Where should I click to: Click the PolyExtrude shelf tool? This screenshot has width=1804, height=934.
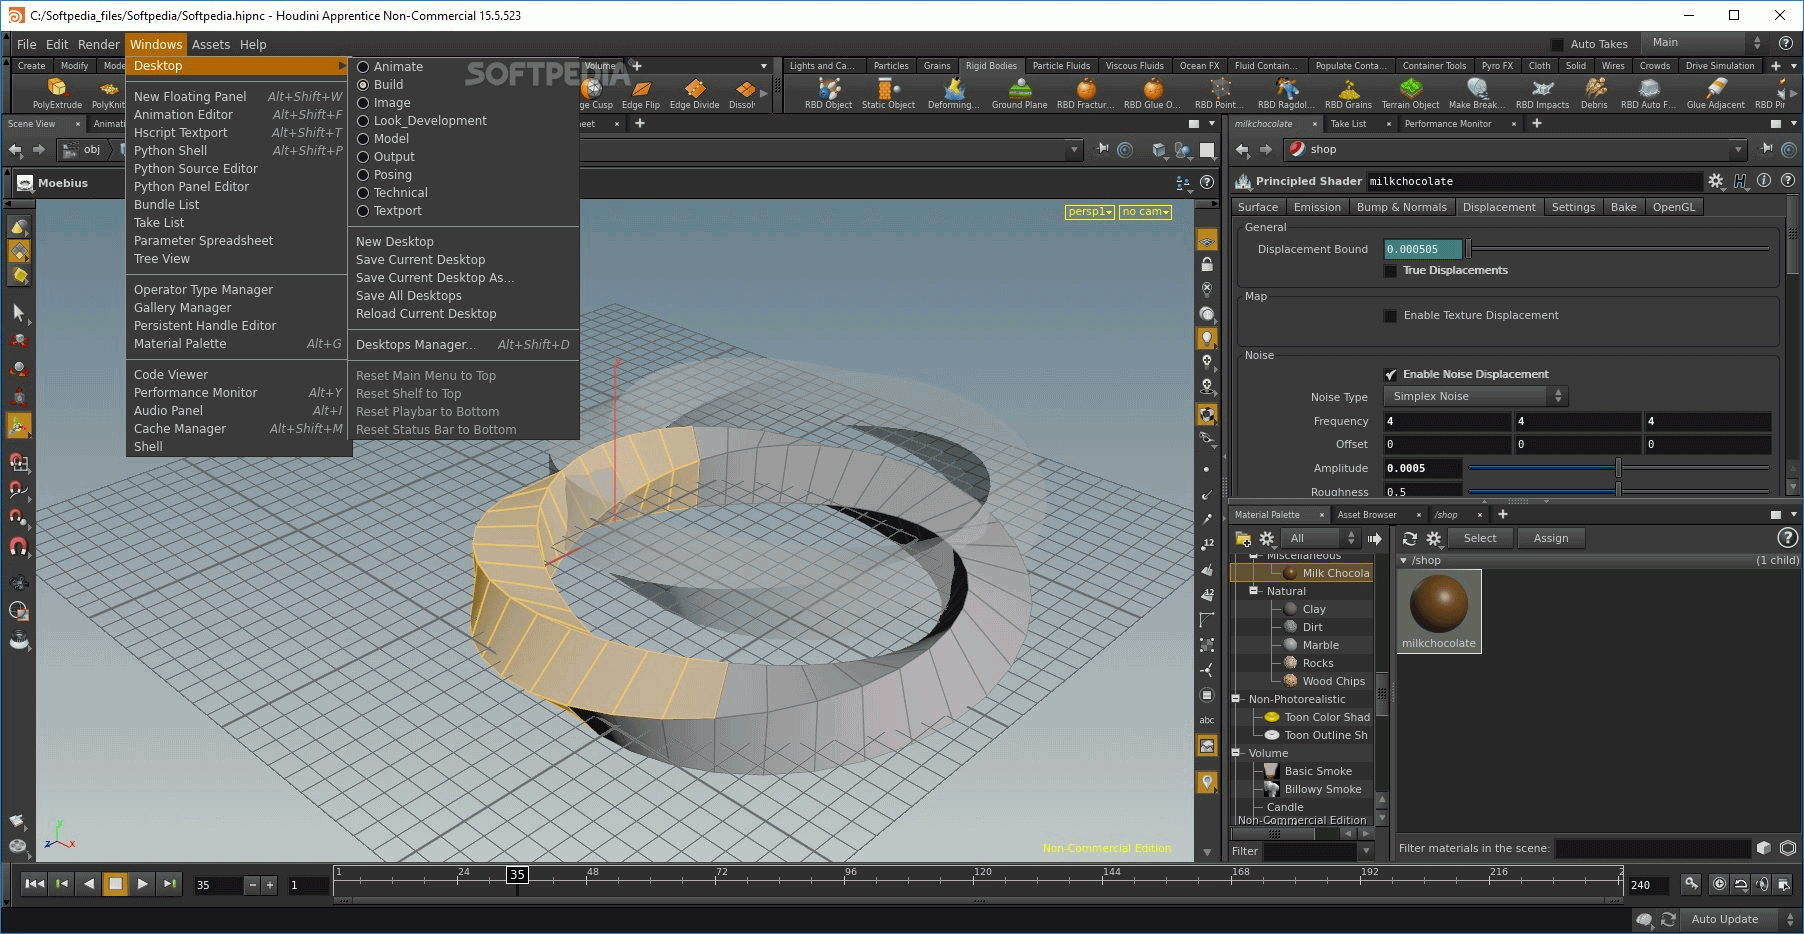(x=57, y=93)
